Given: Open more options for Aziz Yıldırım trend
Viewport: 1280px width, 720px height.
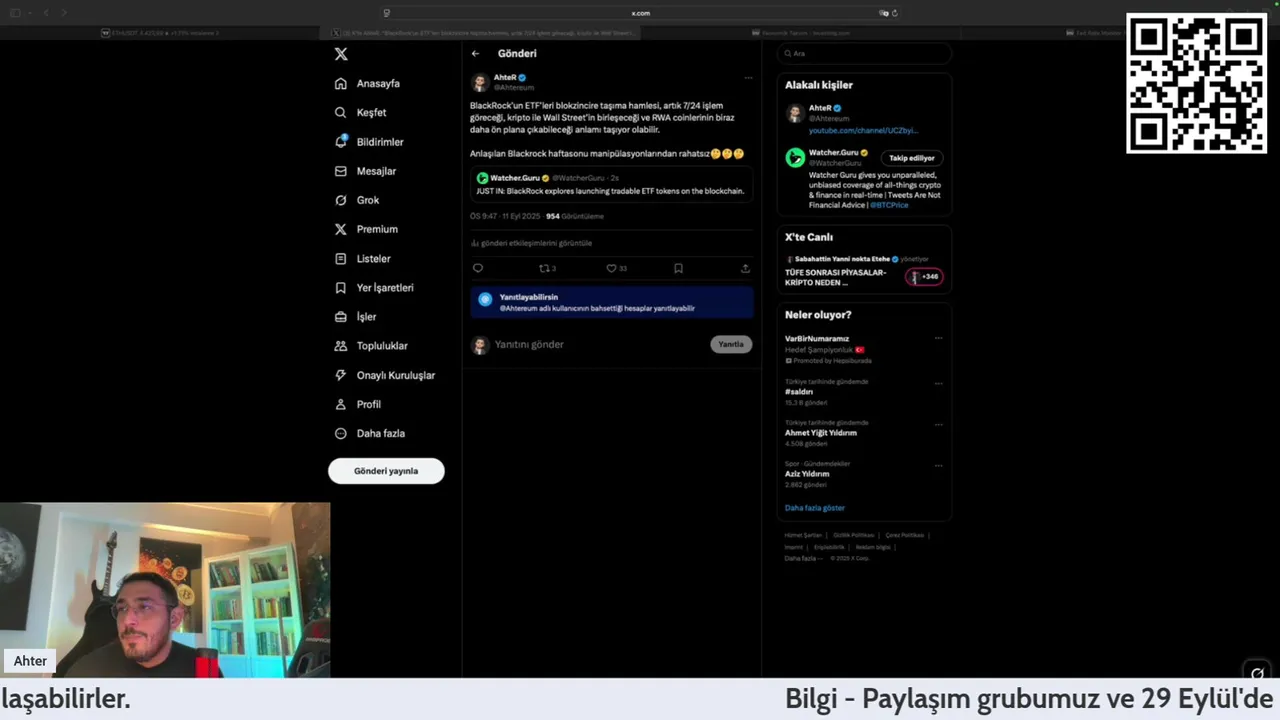Looking at the screenshot, I should (938, 465).
